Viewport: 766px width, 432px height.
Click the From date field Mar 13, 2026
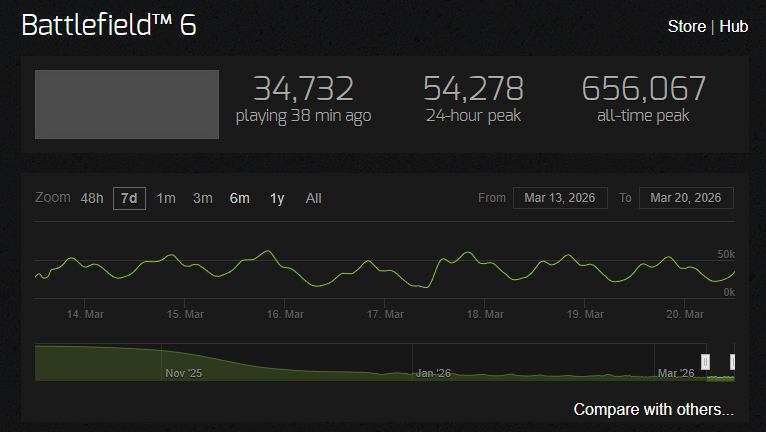[x=560, y=198]
